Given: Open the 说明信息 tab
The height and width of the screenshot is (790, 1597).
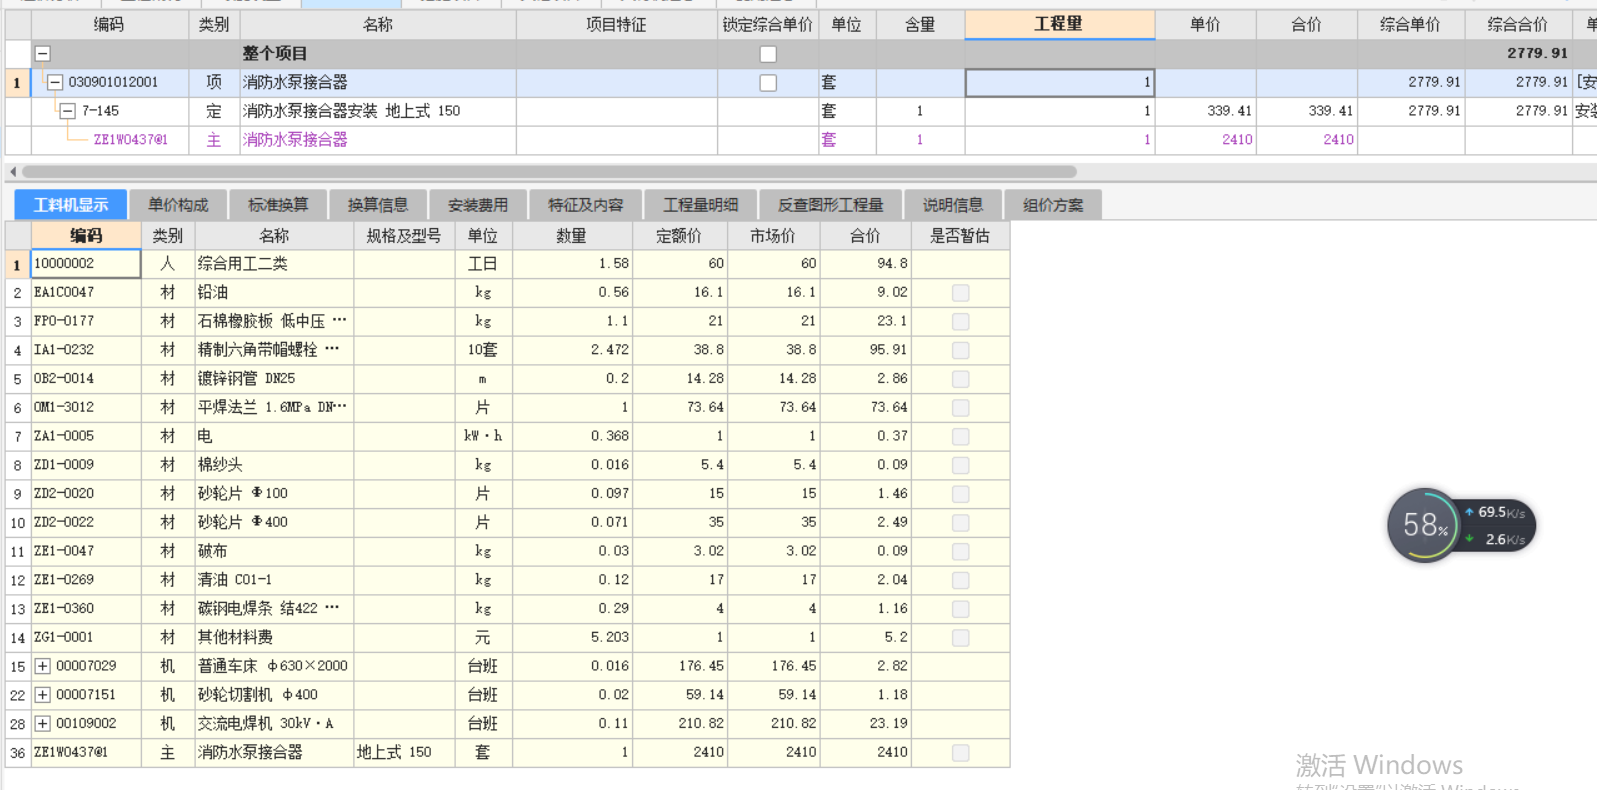Looking at the screenshot, I should pyautogui.click(x=953, y=205).
